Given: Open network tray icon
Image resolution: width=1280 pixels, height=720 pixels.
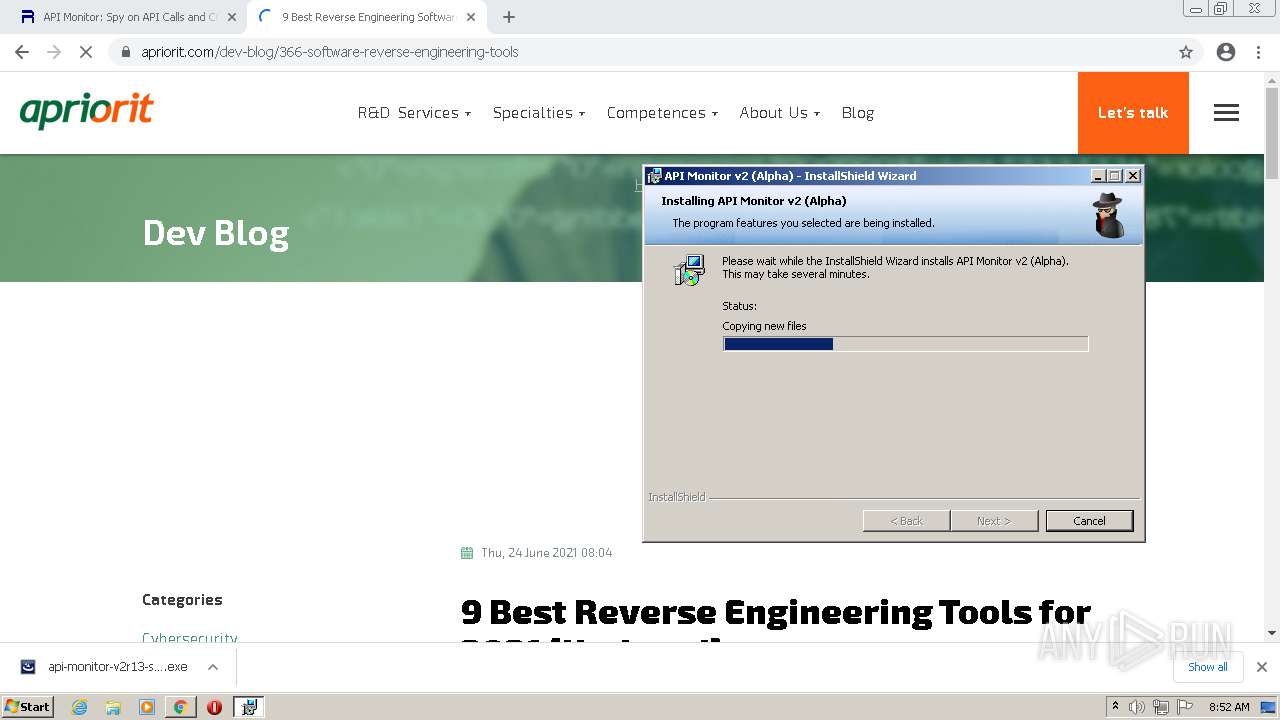Looking at the screenshot, I should 1161,707.
